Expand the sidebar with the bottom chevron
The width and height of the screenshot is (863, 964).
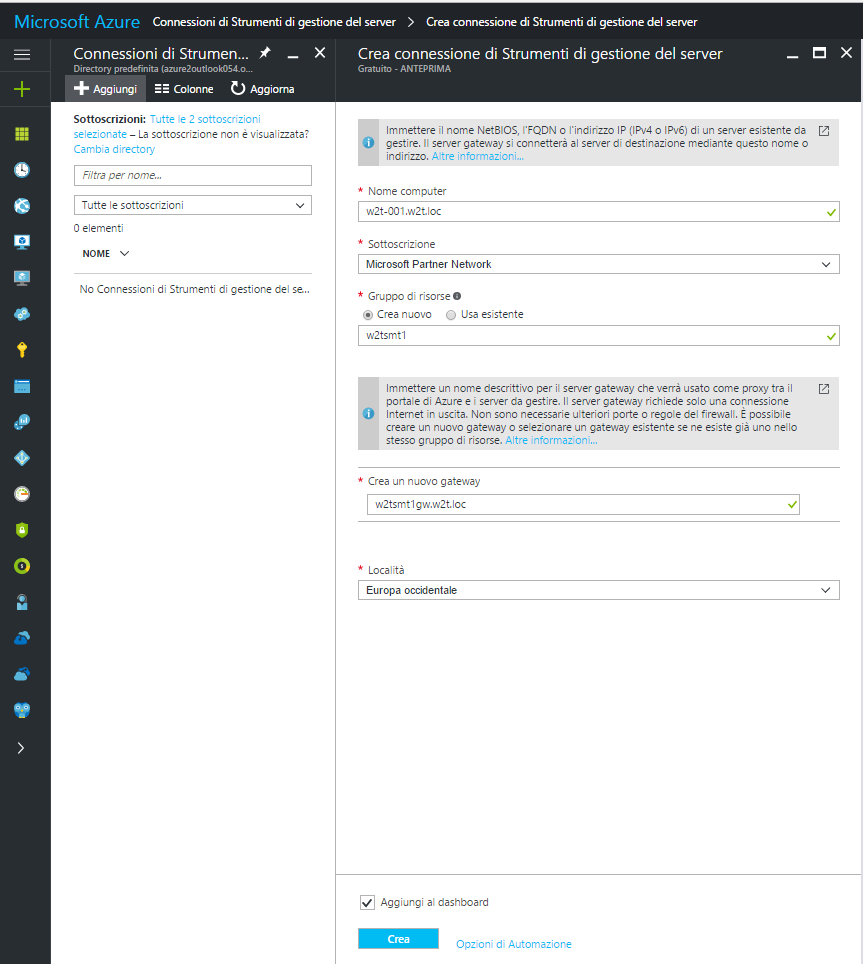21,748
